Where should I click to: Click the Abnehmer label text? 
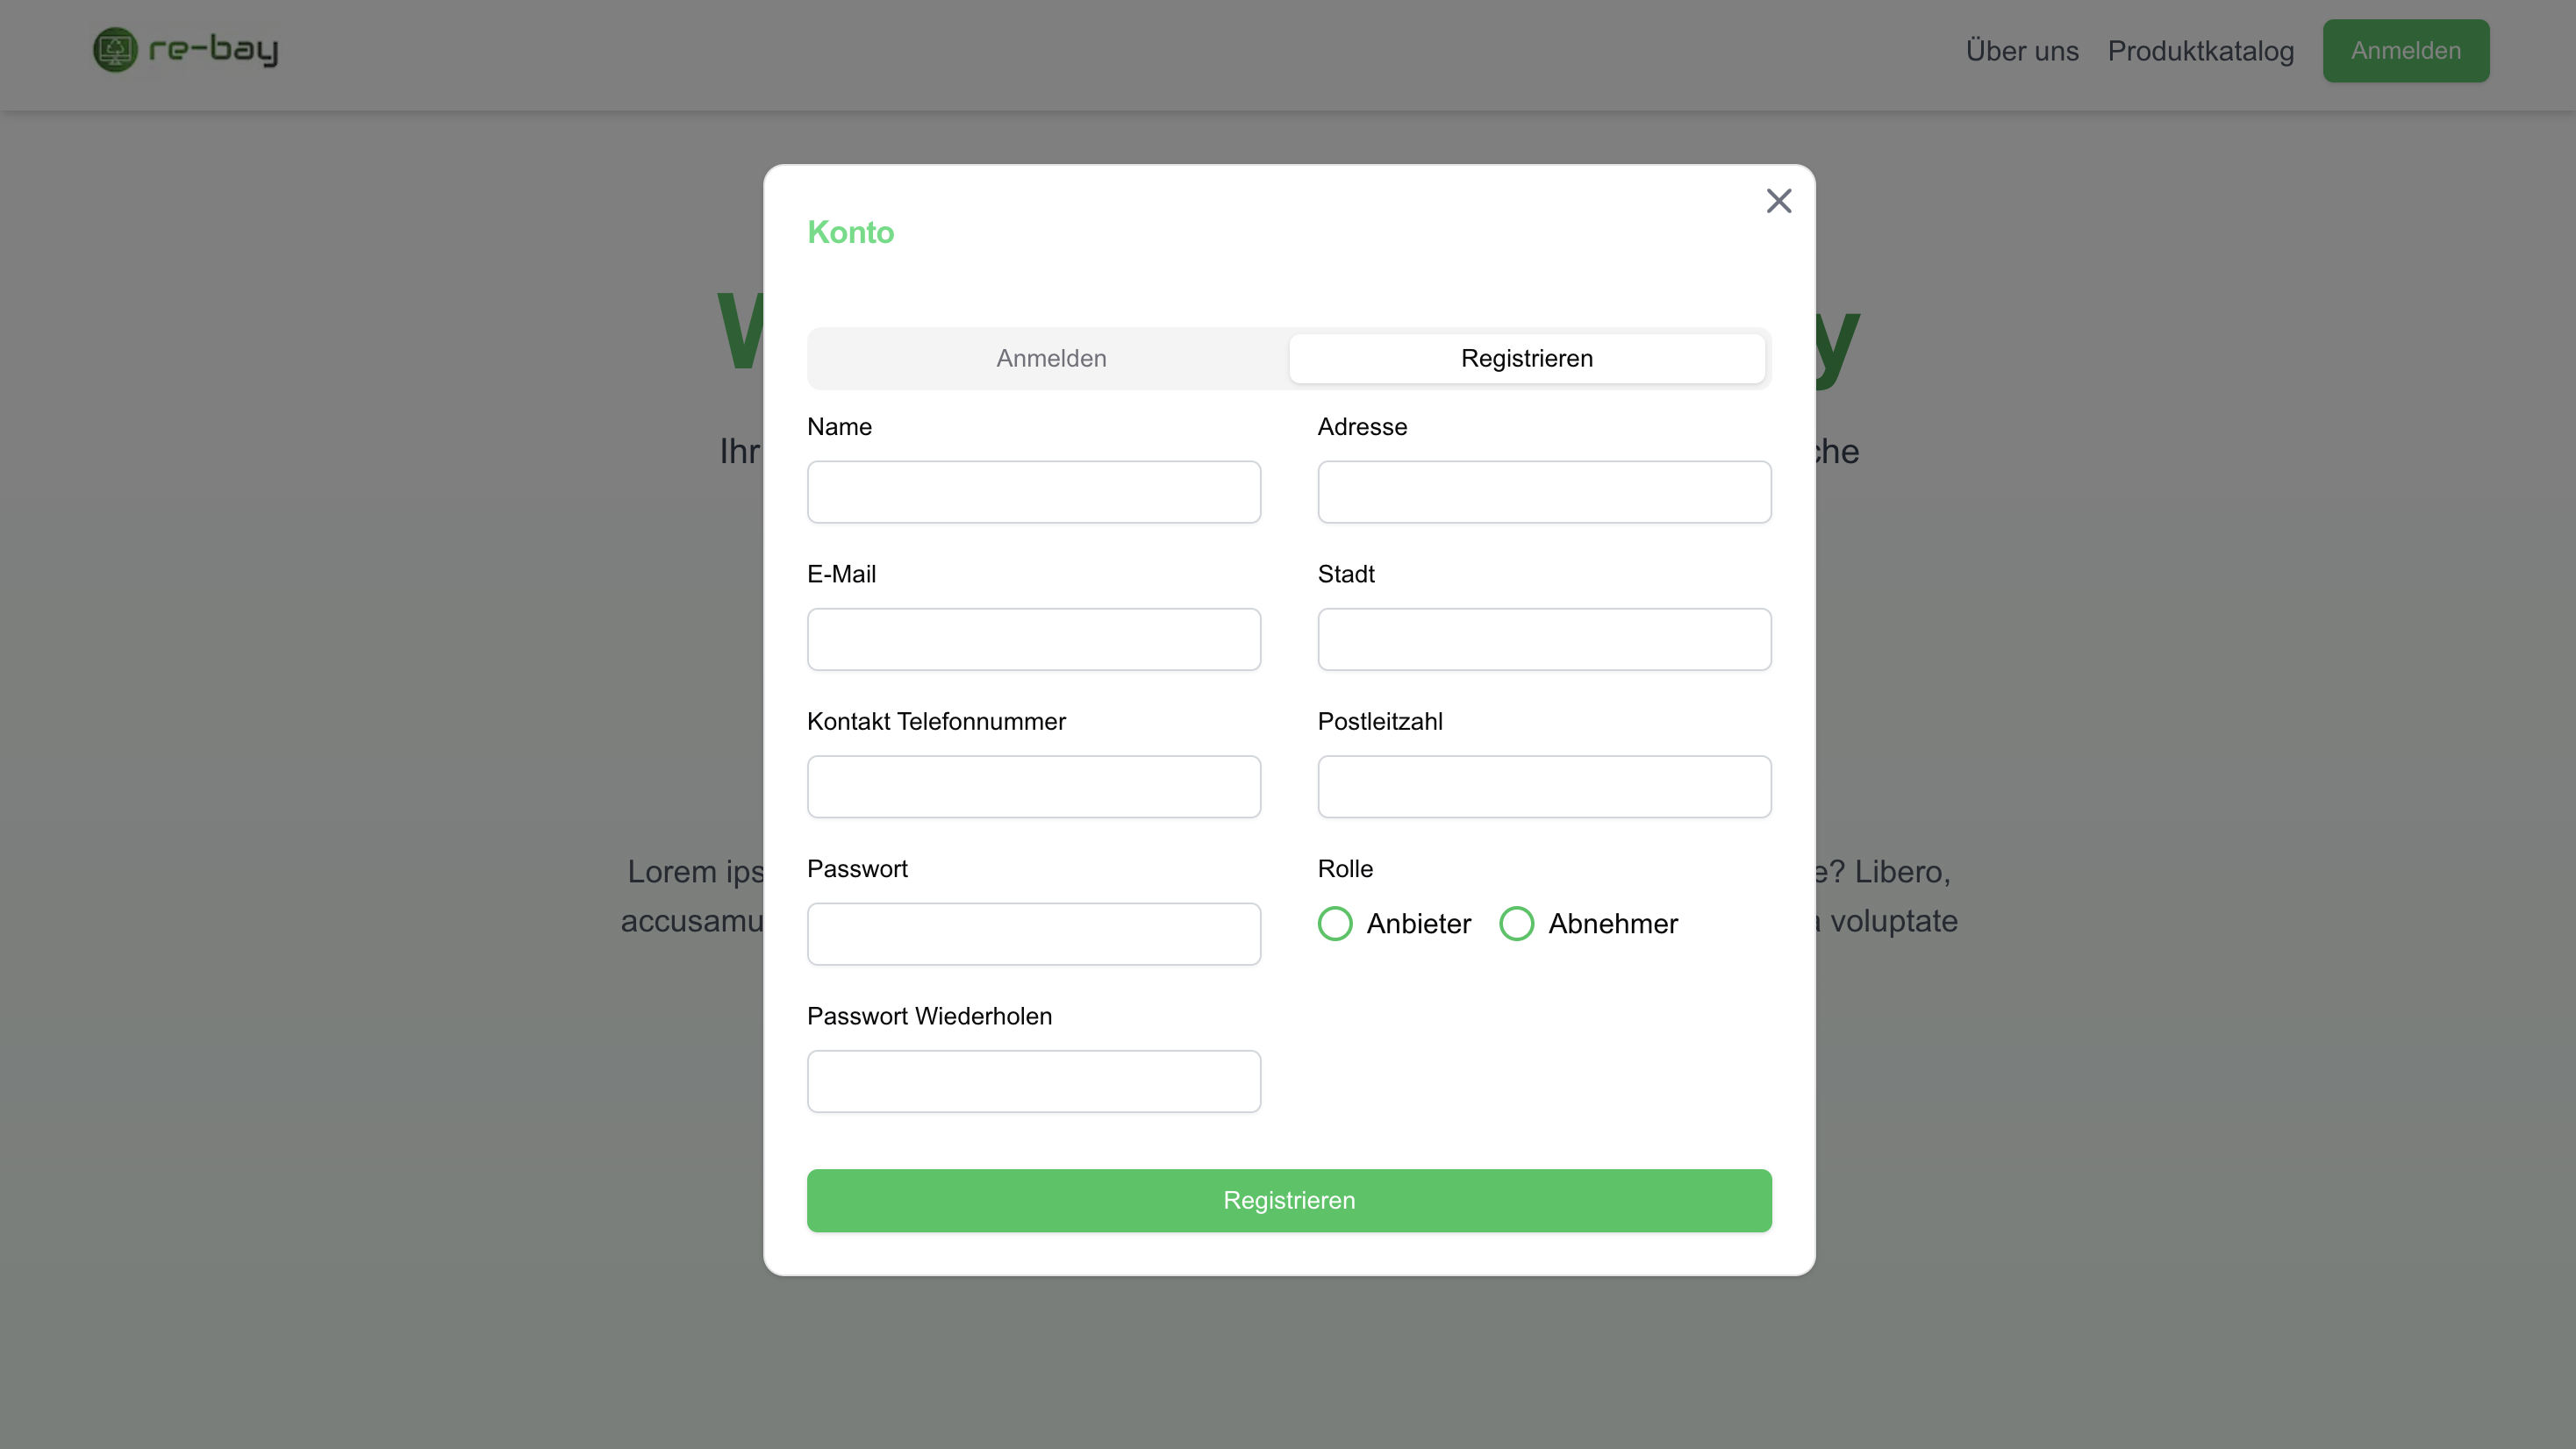1613,923
